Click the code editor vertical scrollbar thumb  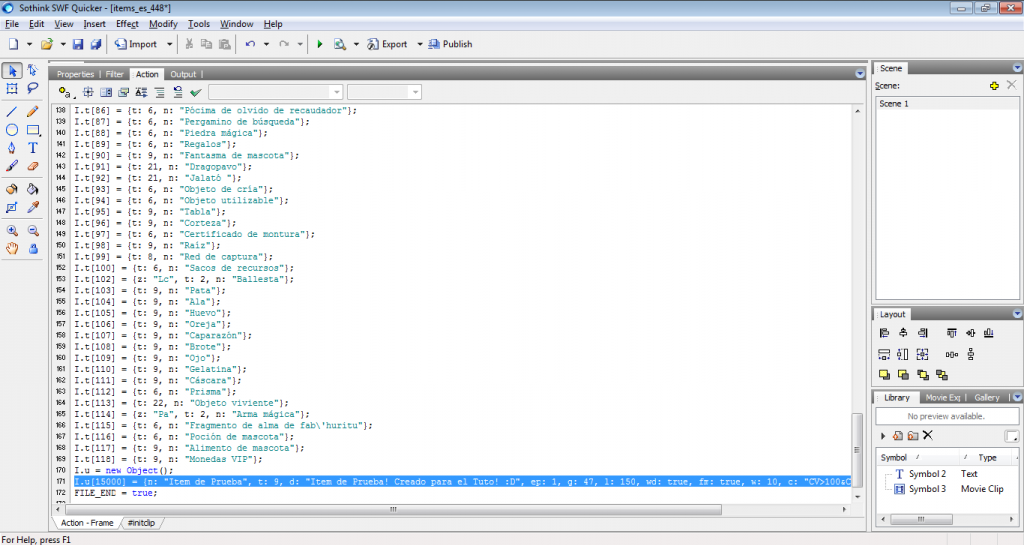(x=857, y=450)
